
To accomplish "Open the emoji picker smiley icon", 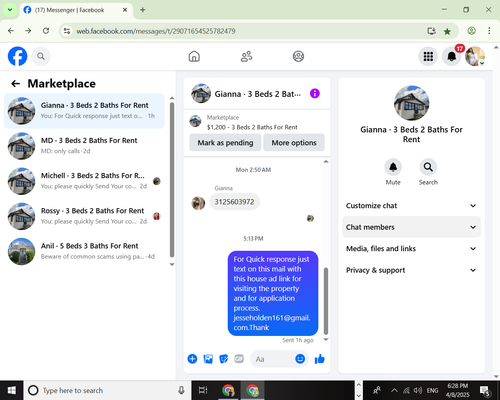I will 300,359.
